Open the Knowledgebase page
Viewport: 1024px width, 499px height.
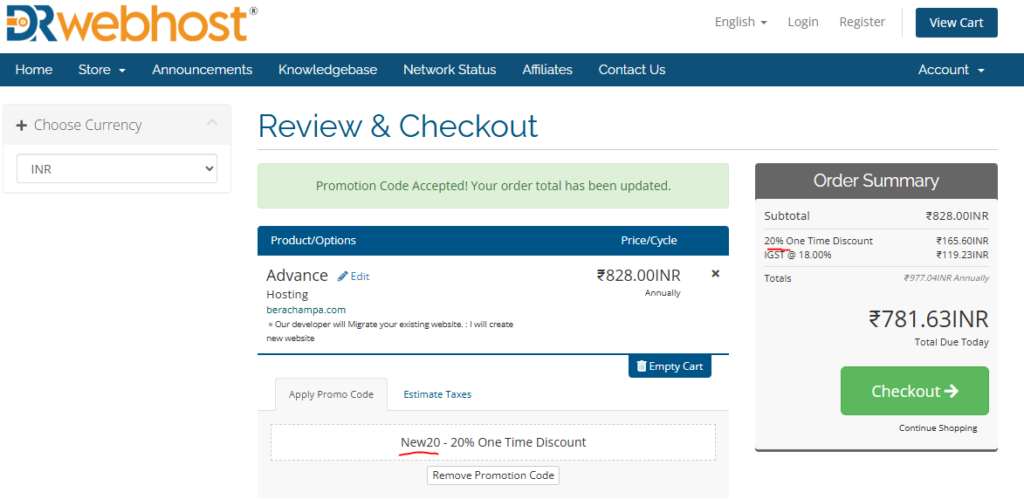click(328, 69)
